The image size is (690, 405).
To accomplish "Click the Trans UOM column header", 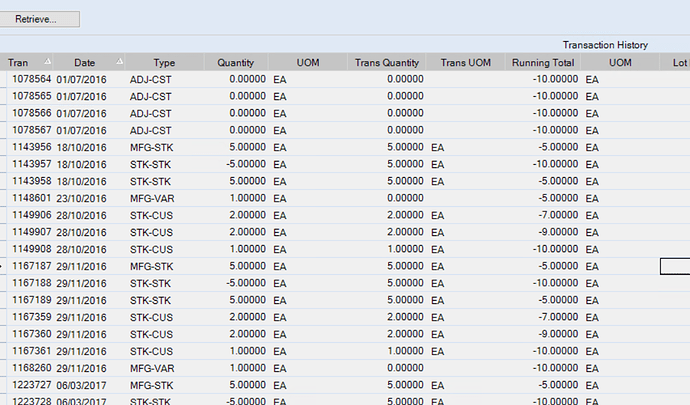I will point(466,63).
